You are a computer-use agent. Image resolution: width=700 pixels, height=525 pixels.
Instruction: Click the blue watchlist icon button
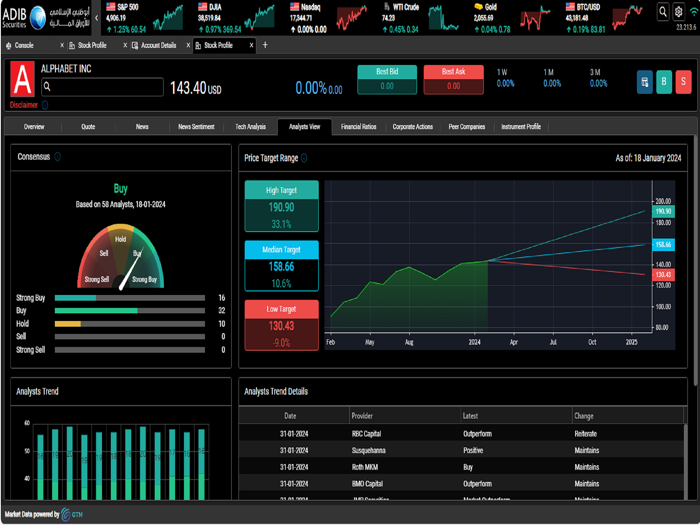point(645,82)
